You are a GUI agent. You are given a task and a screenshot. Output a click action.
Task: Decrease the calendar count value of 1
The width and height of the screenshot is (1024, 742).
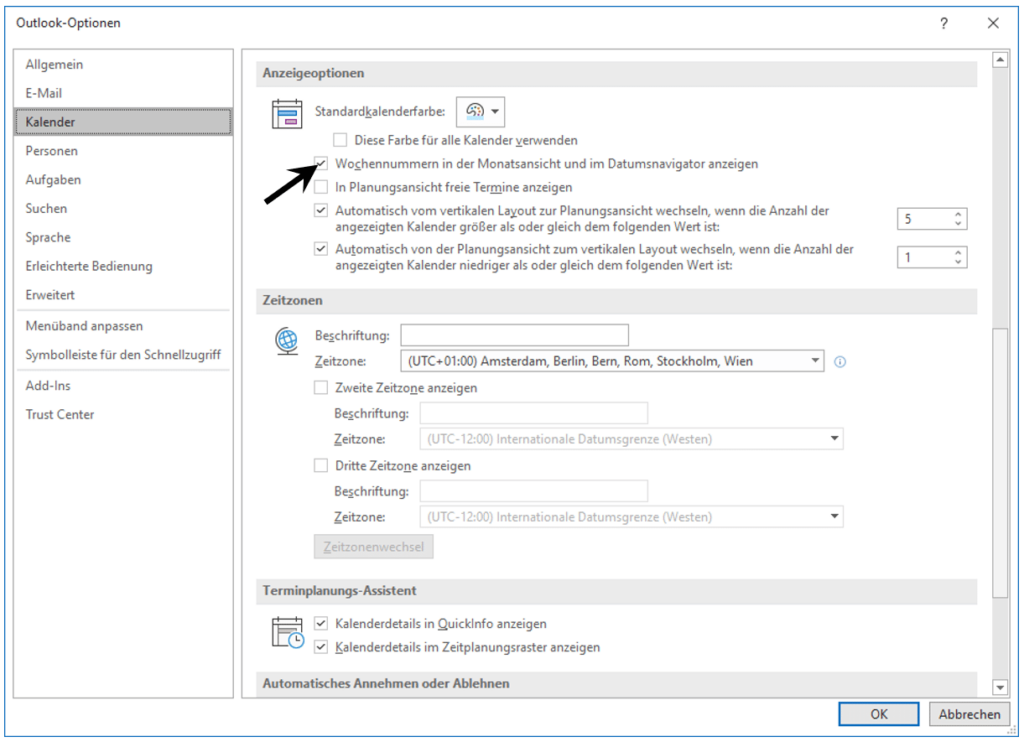pyautogui.click(x=957, y=262)
